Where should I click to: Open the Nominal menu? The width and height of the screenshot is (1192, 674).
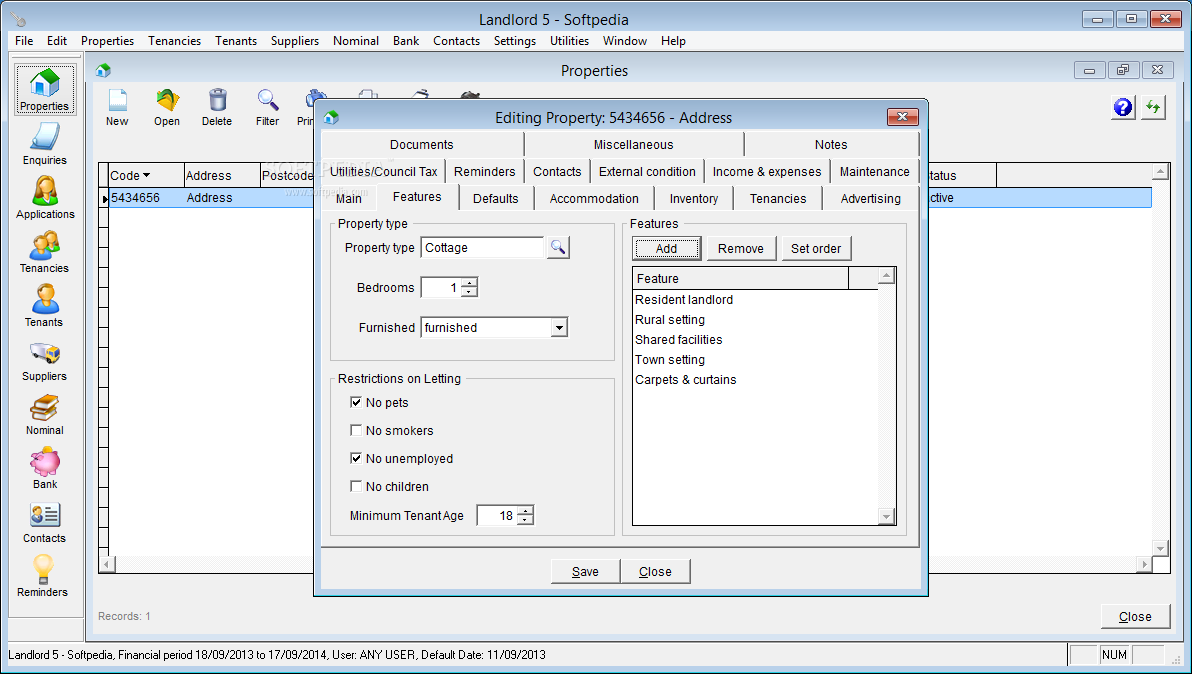(x=356, y=41)
